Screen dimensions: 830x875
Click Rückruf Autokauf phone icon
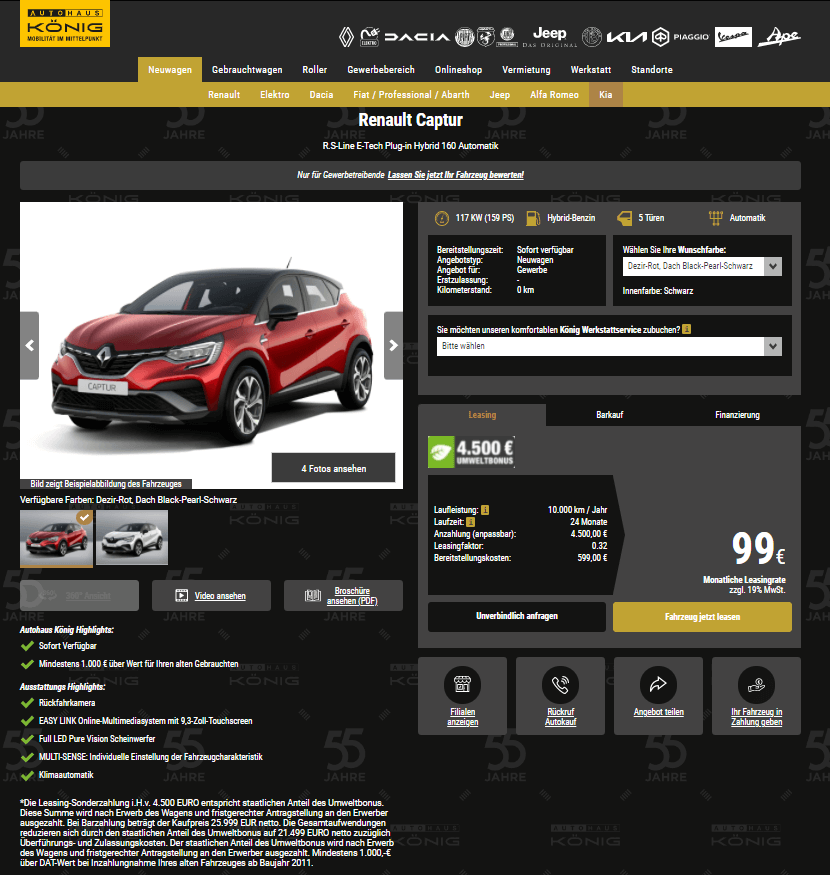[x=560, y=684]
